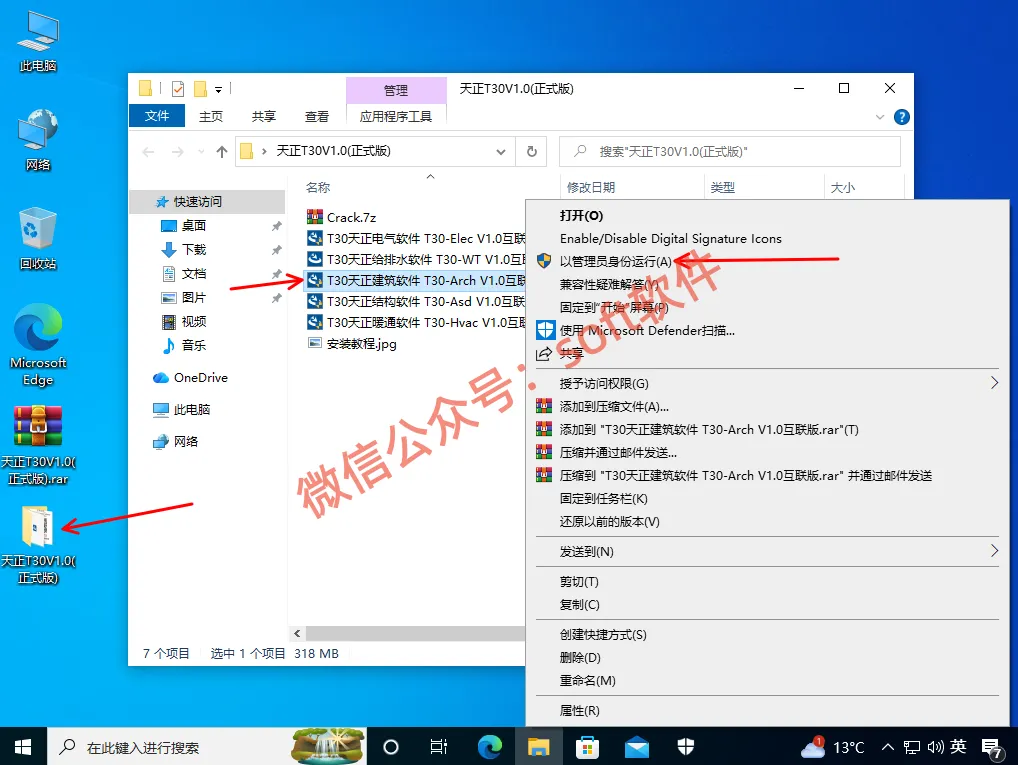Viewport: 1018px width, 765px height.
Task: Select the 天正T30V1.0 rar archive on desktop
Action: [x=38, y=445]
